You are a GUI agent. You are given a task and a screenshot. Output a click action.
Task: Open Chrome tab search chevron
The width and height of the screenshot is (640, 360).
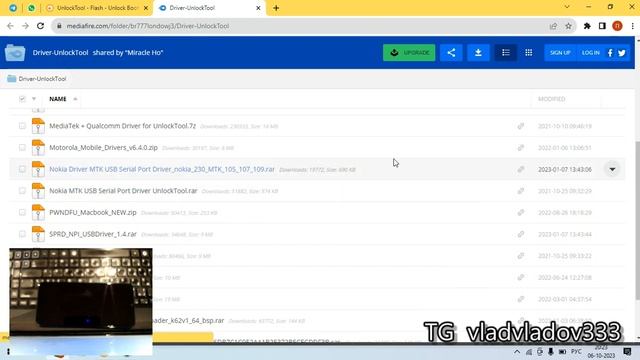point(567,7)
